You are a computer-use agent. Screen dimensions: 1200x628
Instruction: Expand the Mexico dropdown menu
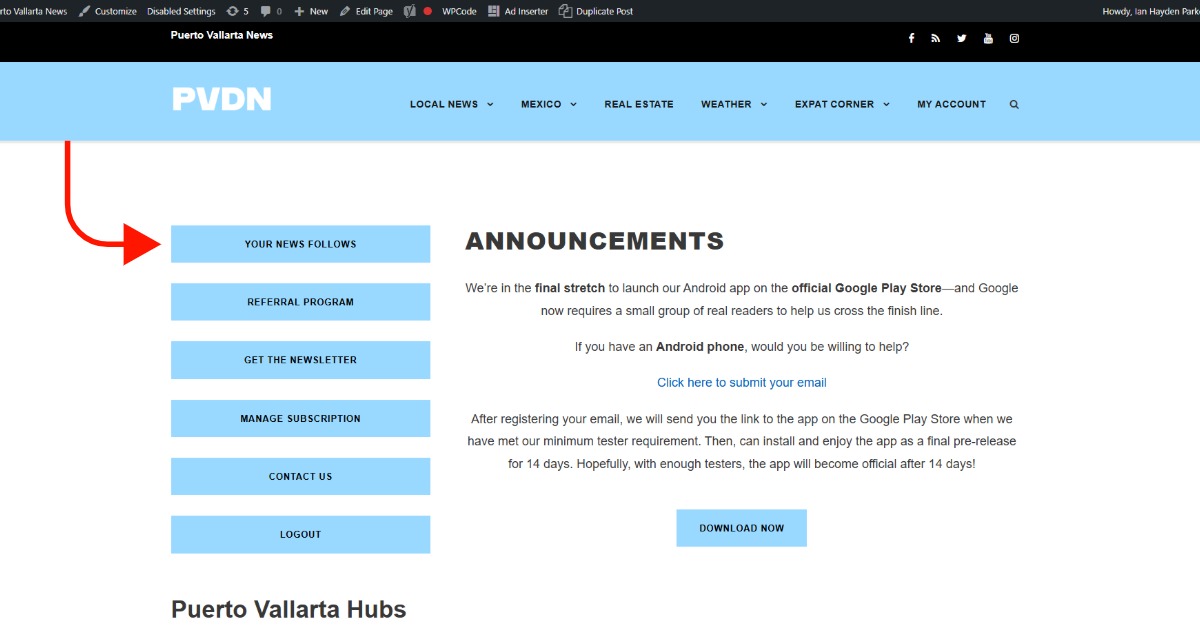[x=548, y=104]
